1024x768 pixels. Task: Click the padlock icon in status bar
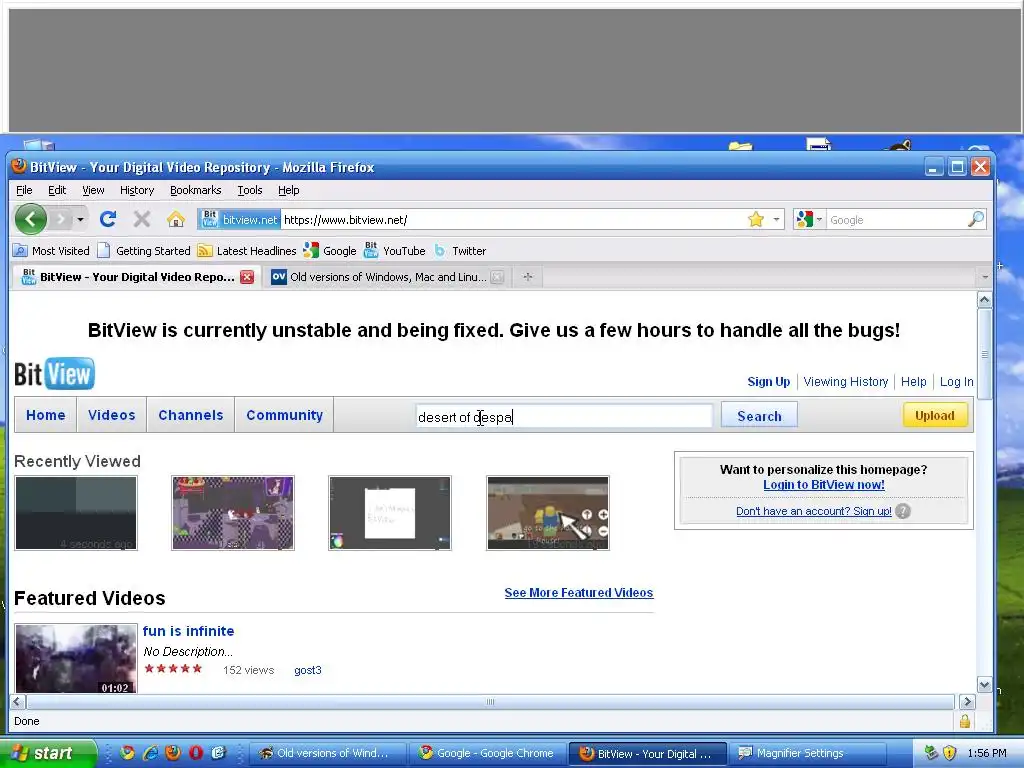coord(965,721)
